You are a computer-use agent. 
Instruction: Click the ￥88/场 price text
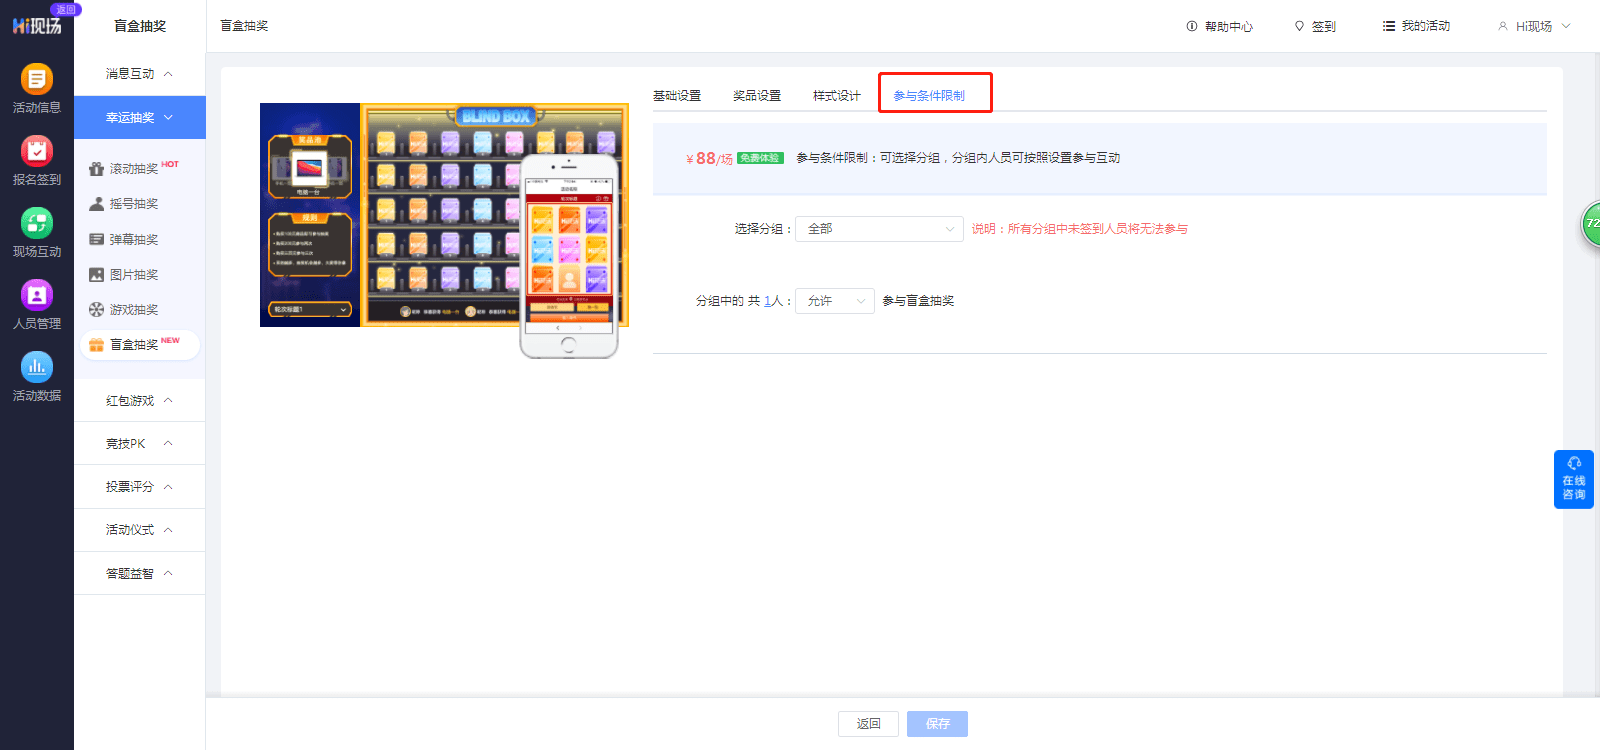[709, 158]
